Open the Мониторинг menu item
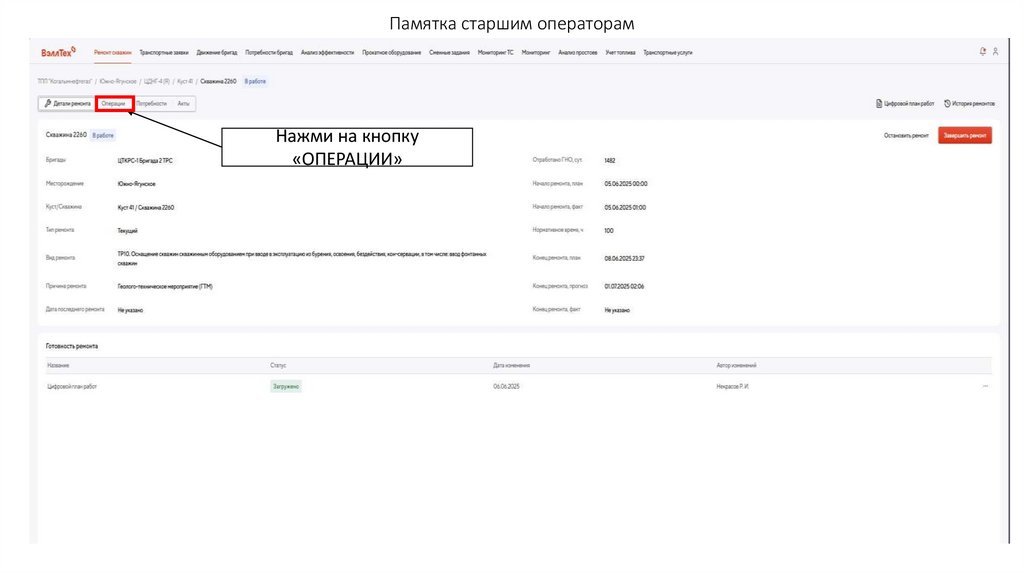This screenshot has width=1024, height=574. click(536, 52)
